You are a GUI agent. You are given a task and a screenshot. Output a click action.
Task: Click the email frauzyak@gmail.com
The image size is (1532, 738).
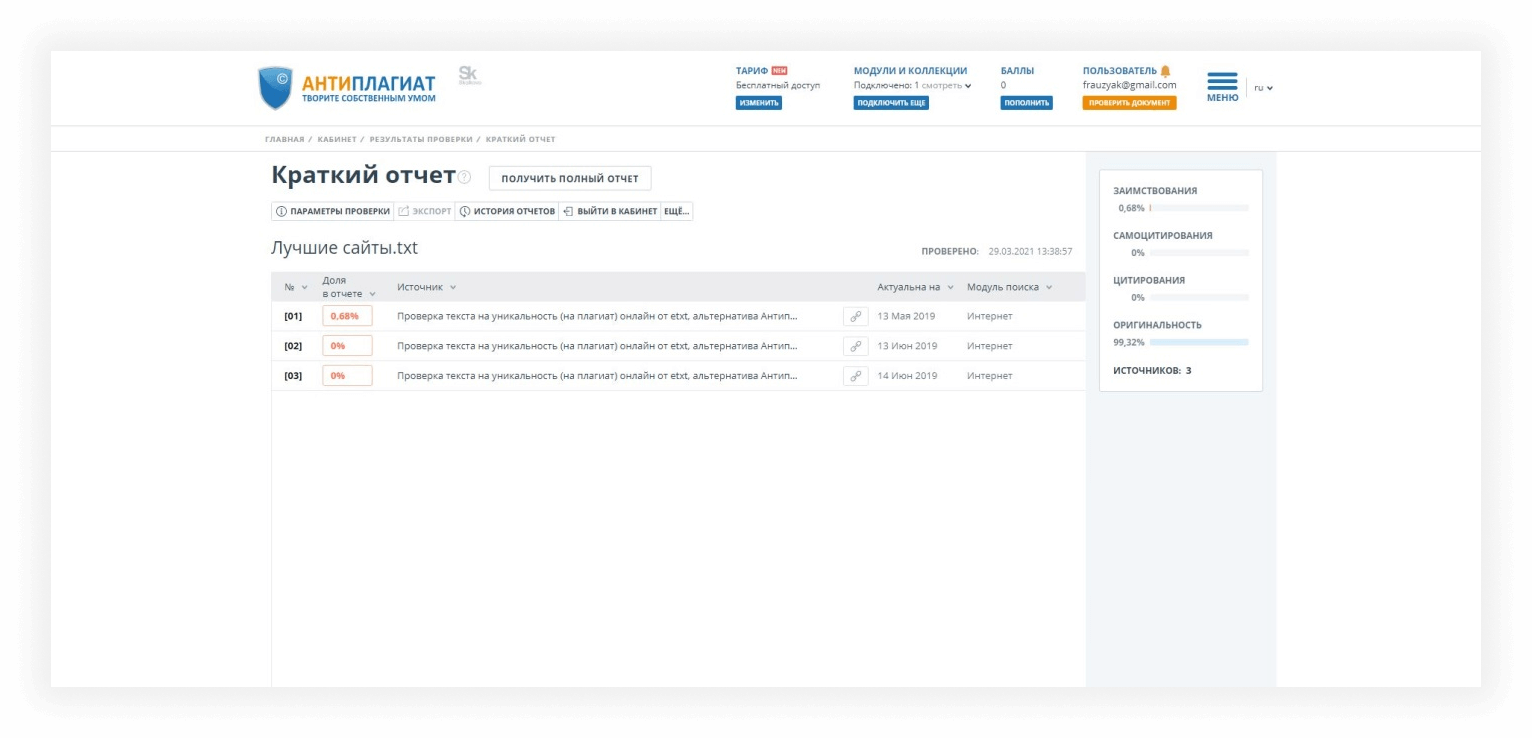point(1129,86)
